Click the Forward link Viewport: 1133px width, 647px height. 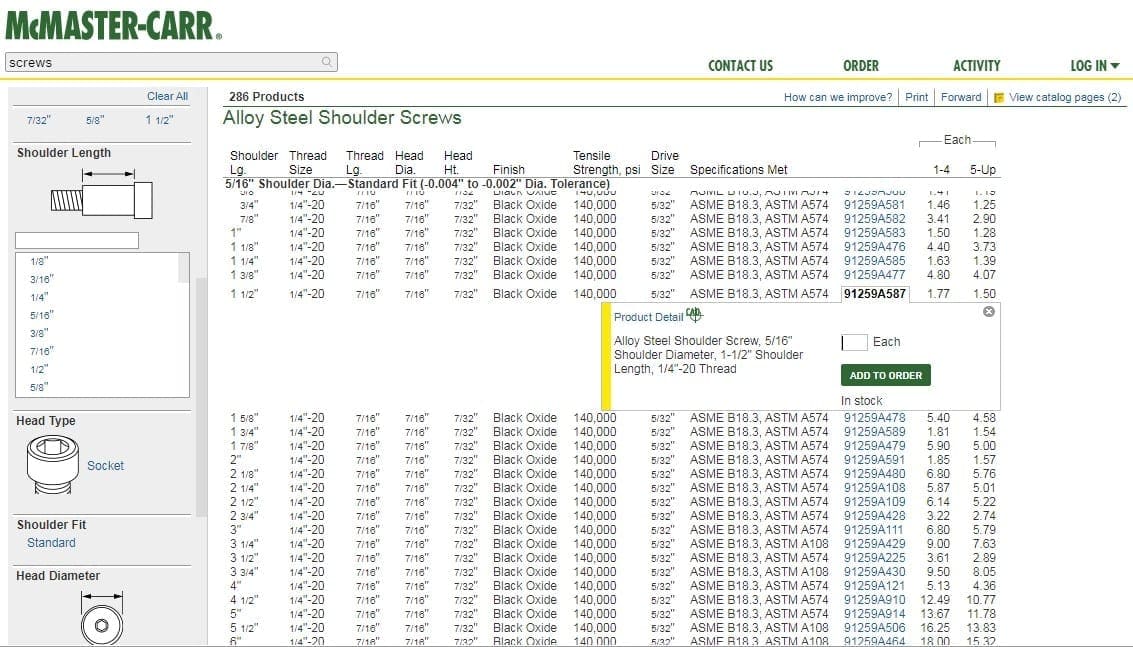[x=961, y=97]
